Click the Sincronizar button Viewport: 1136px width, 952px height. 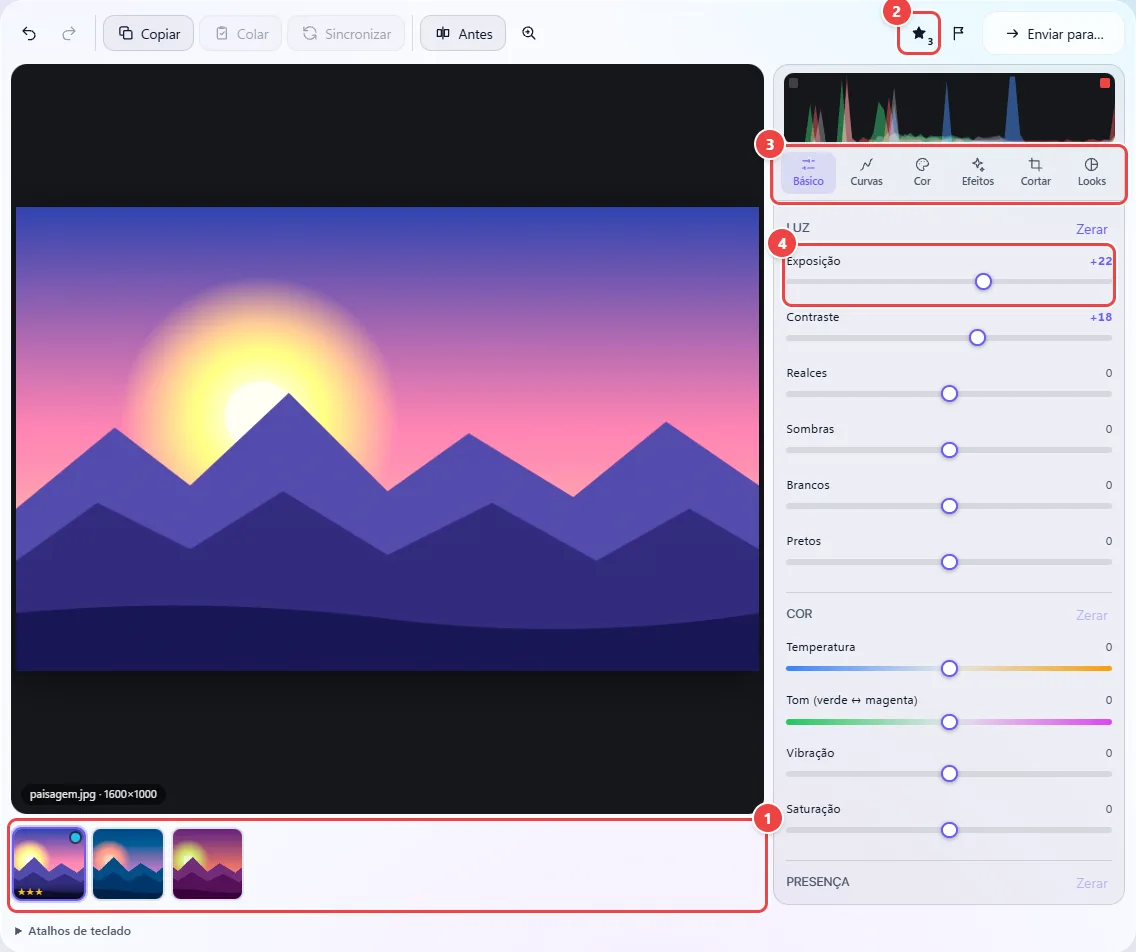346,33
